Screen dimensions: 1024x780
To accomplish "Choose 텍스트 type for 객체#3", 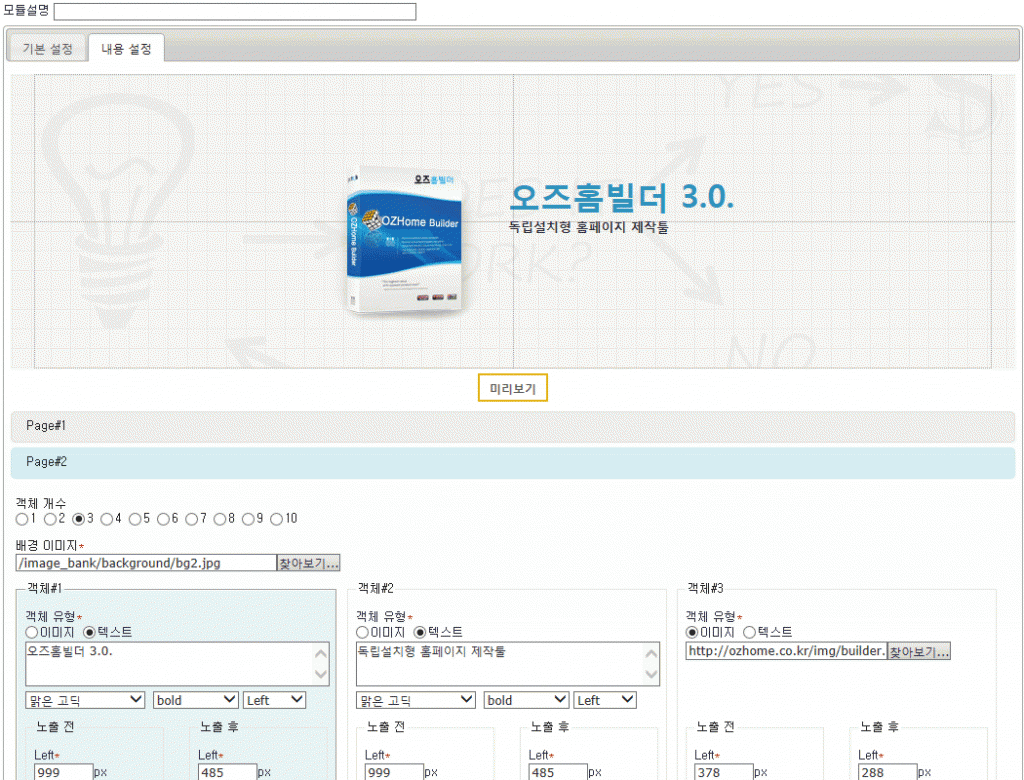I will 749,632.
